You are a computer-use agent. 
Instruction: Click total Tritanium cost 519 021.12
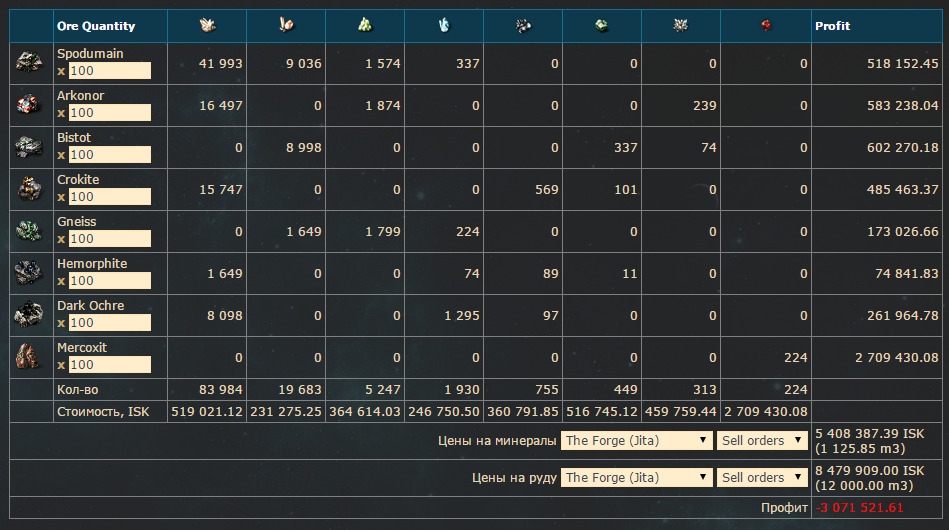207,412
